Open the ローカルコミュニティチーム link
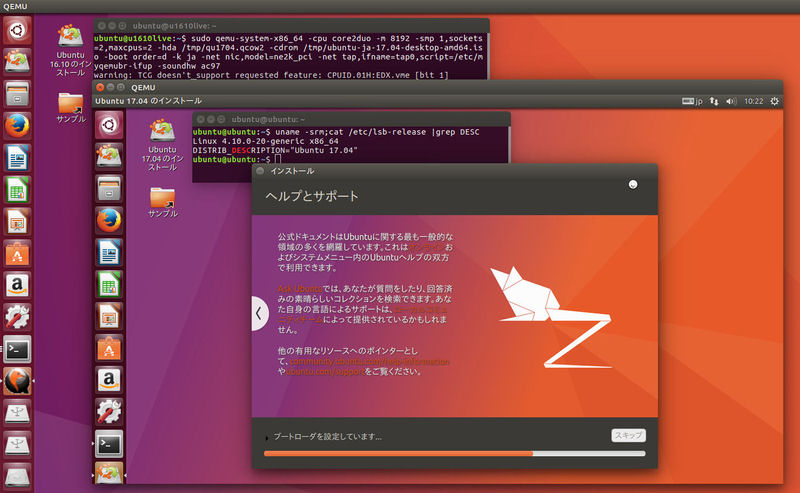The width and height of the screenshot is (800, 493). [362, 314]
